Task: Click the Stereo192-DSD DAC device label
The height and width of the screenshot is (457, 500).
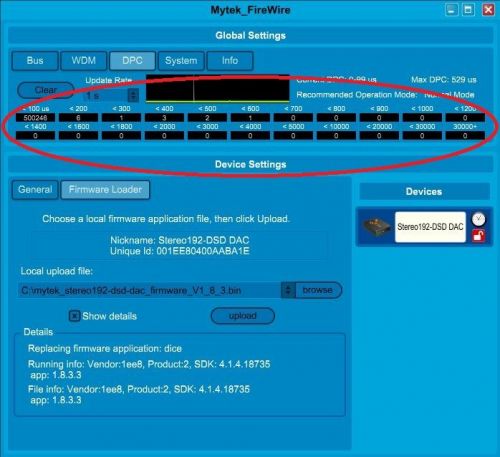Action: [x=430, y=227]
